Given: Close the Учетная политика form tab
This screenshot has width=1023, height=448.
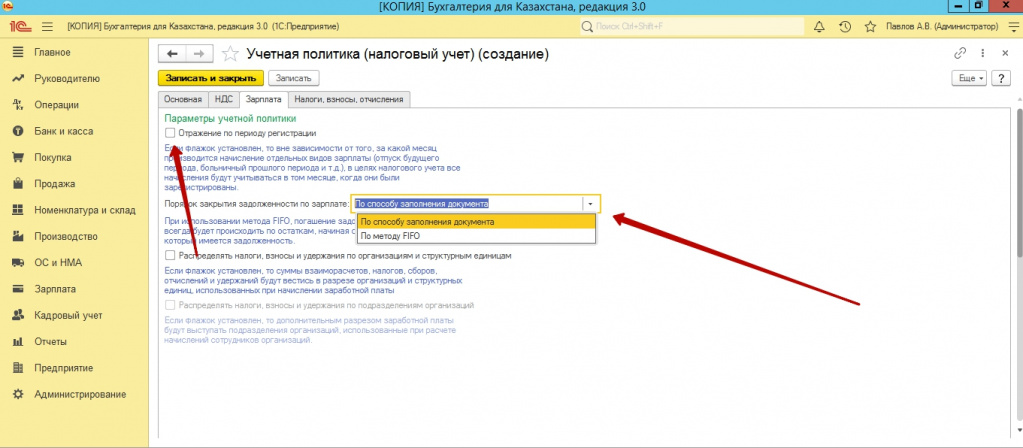Looking at the screenshot, I should [1005, 53].
